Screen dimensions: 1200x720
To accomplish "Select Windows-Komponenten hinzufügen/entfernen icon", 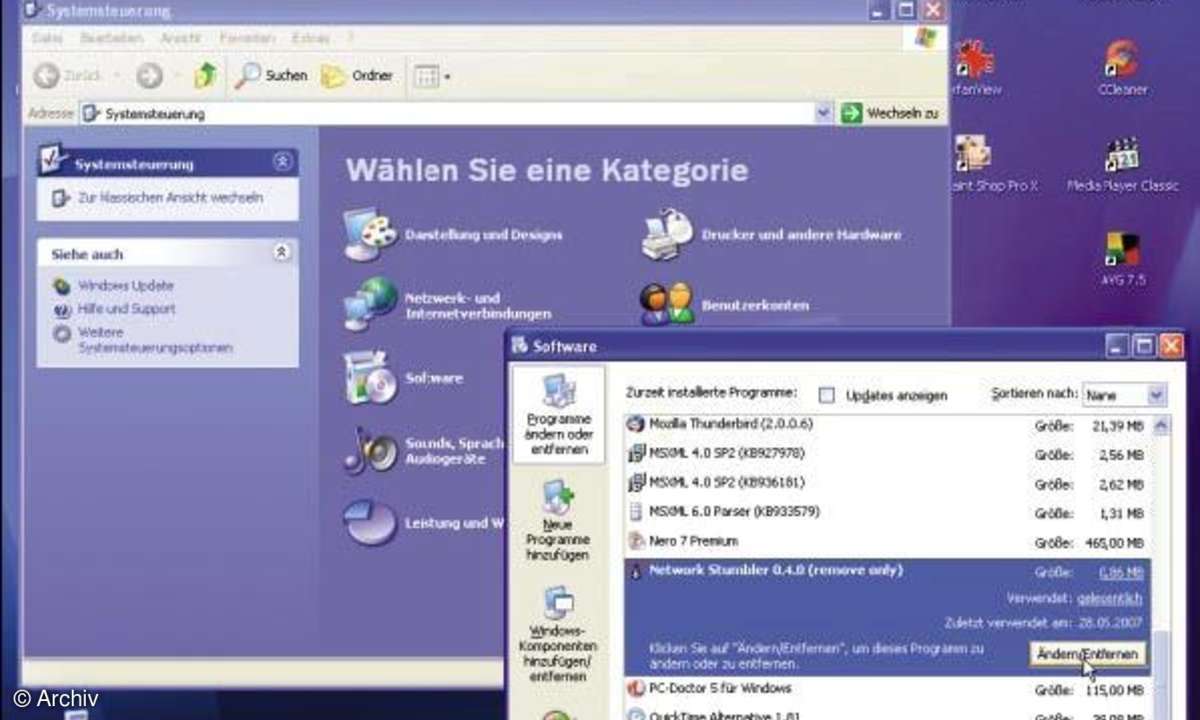I will coord(558,633).
